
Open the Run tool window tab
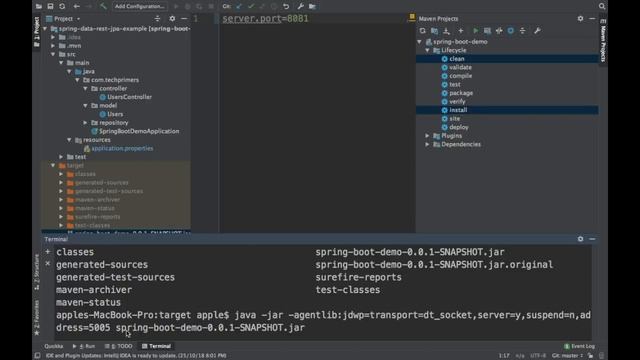click(84, 346)
